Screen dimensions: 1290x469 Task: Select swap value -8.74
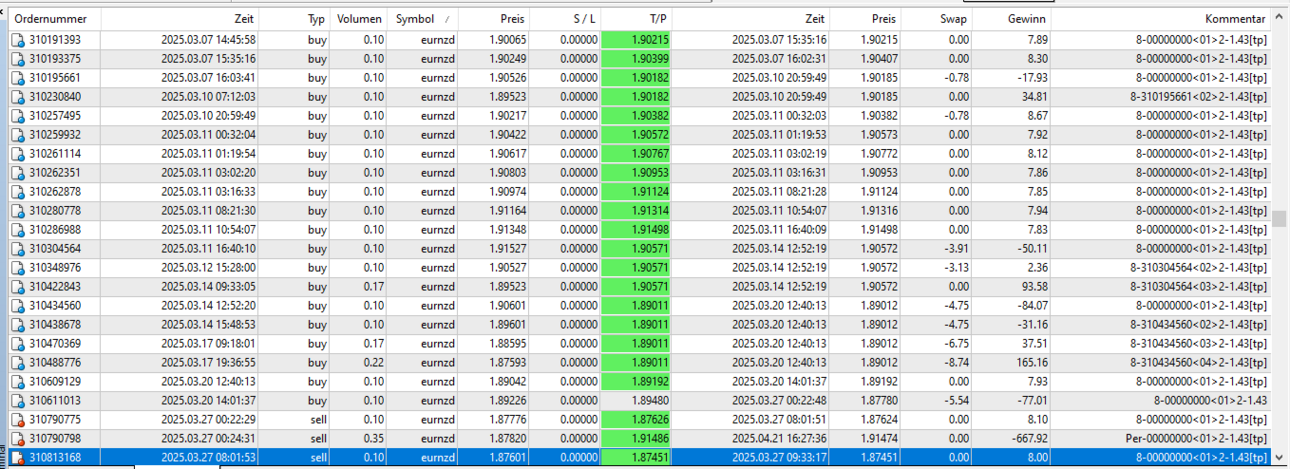[958, 363]
